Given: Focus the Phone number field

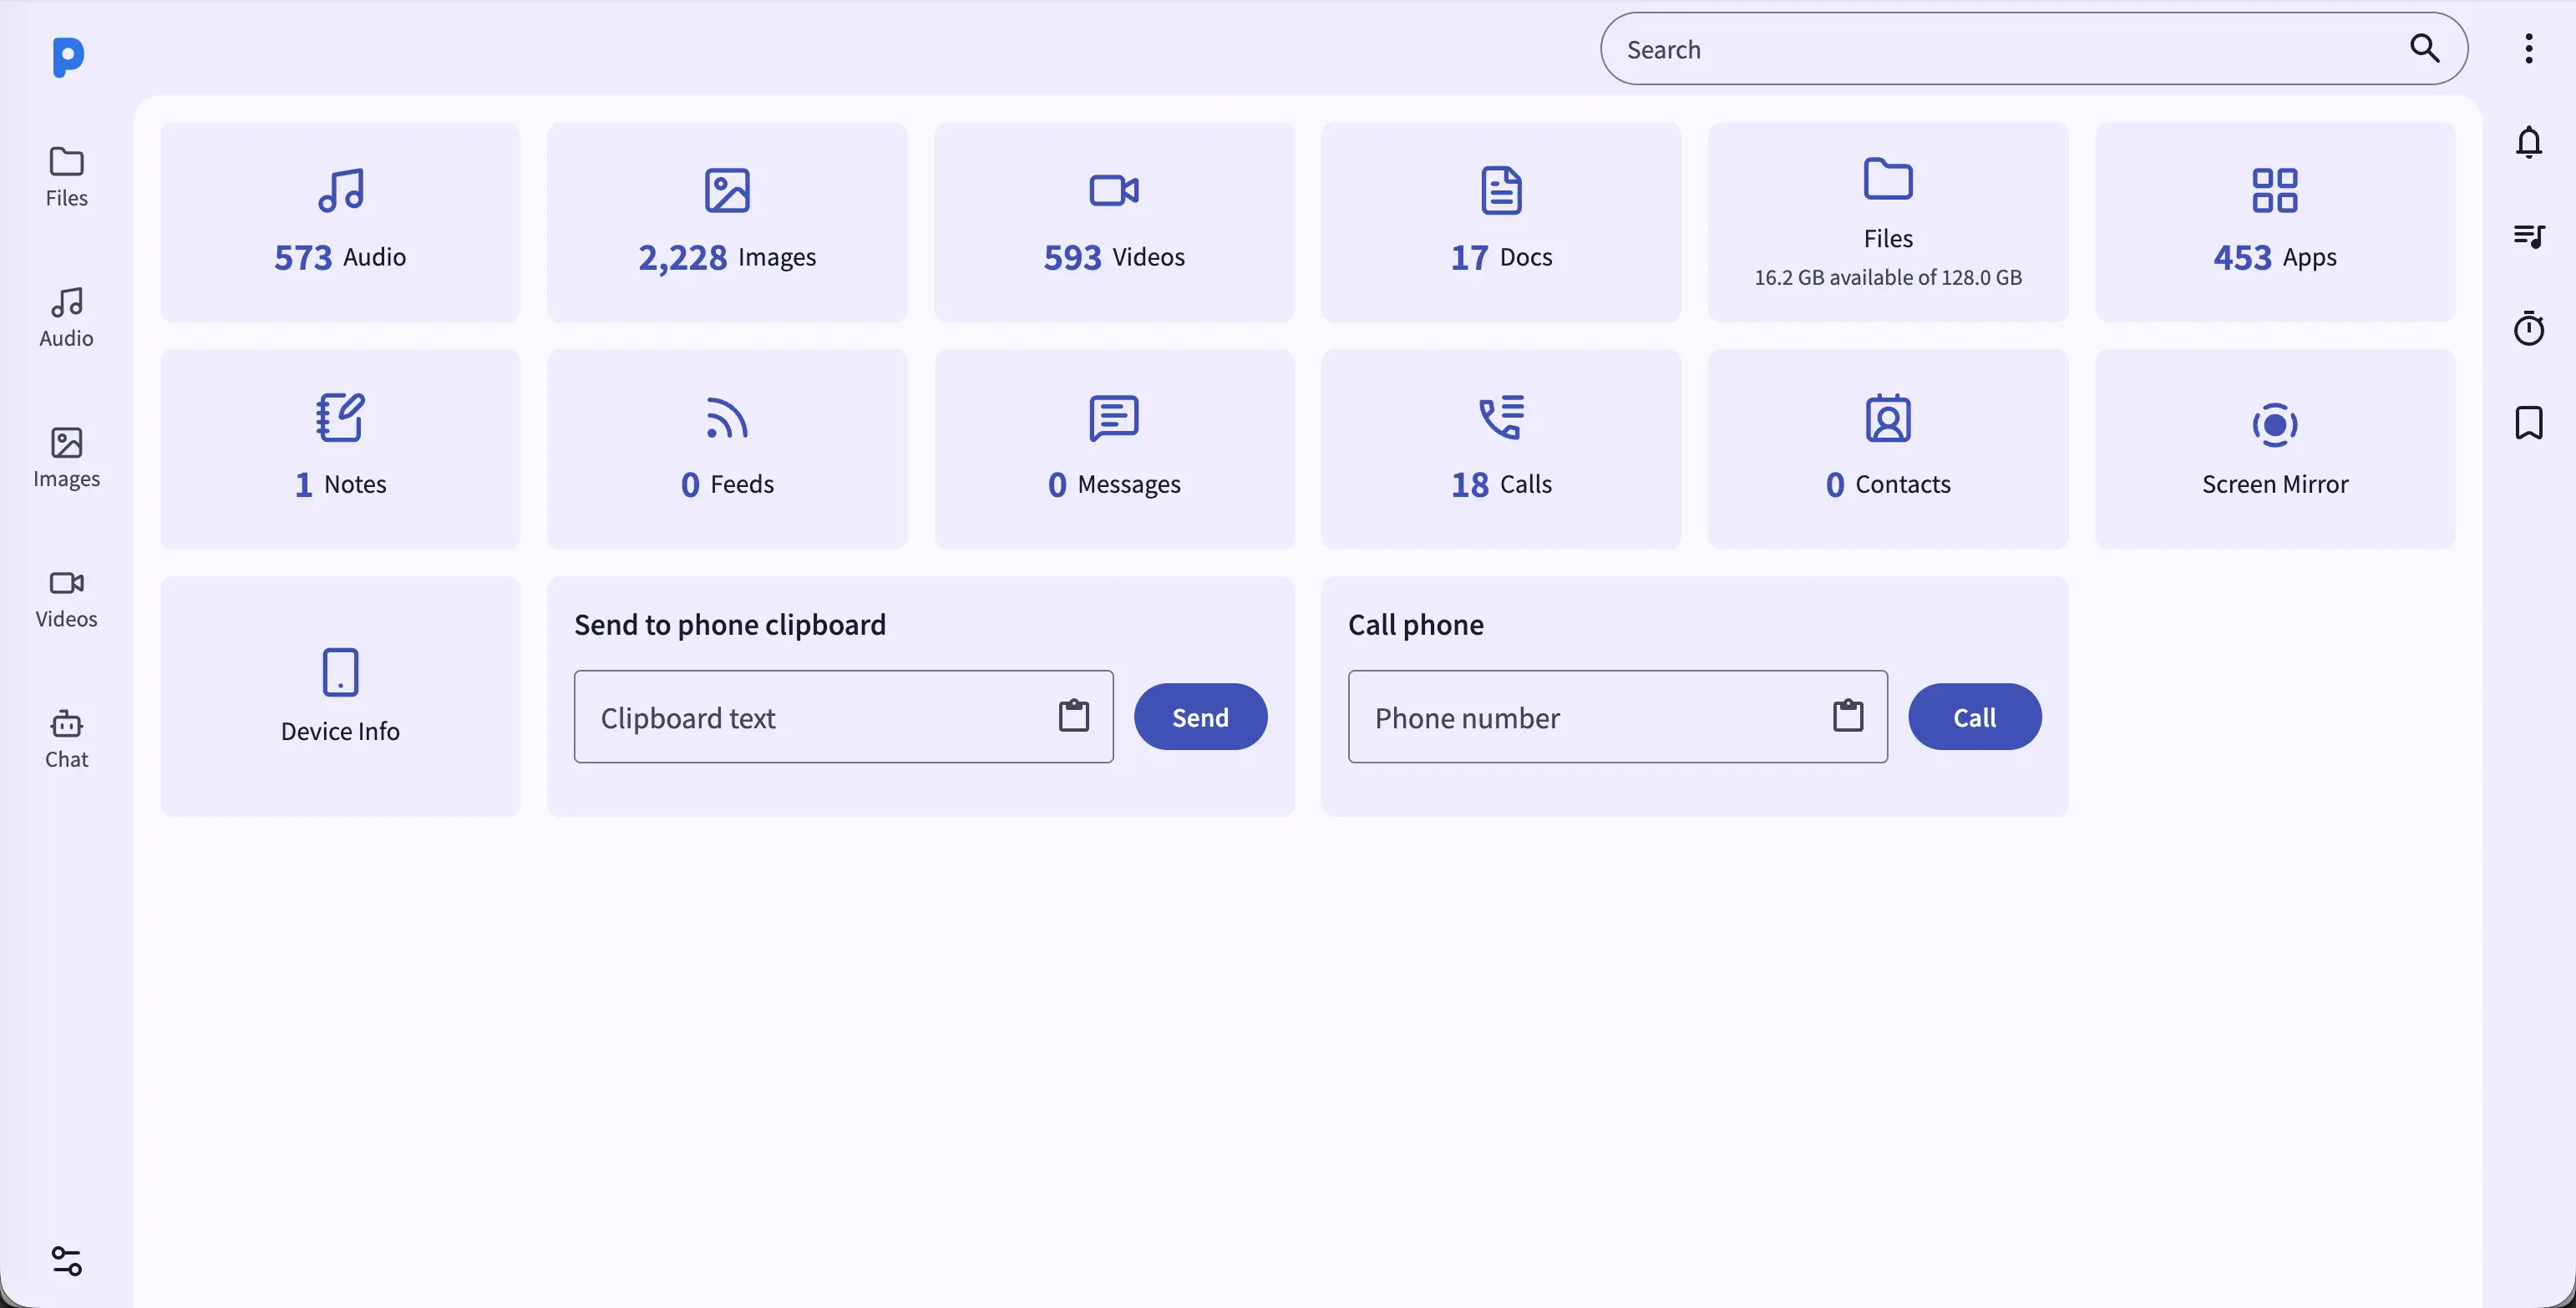Looking at the screenshot, I should pyautogui.click(x=1617, y=717).
